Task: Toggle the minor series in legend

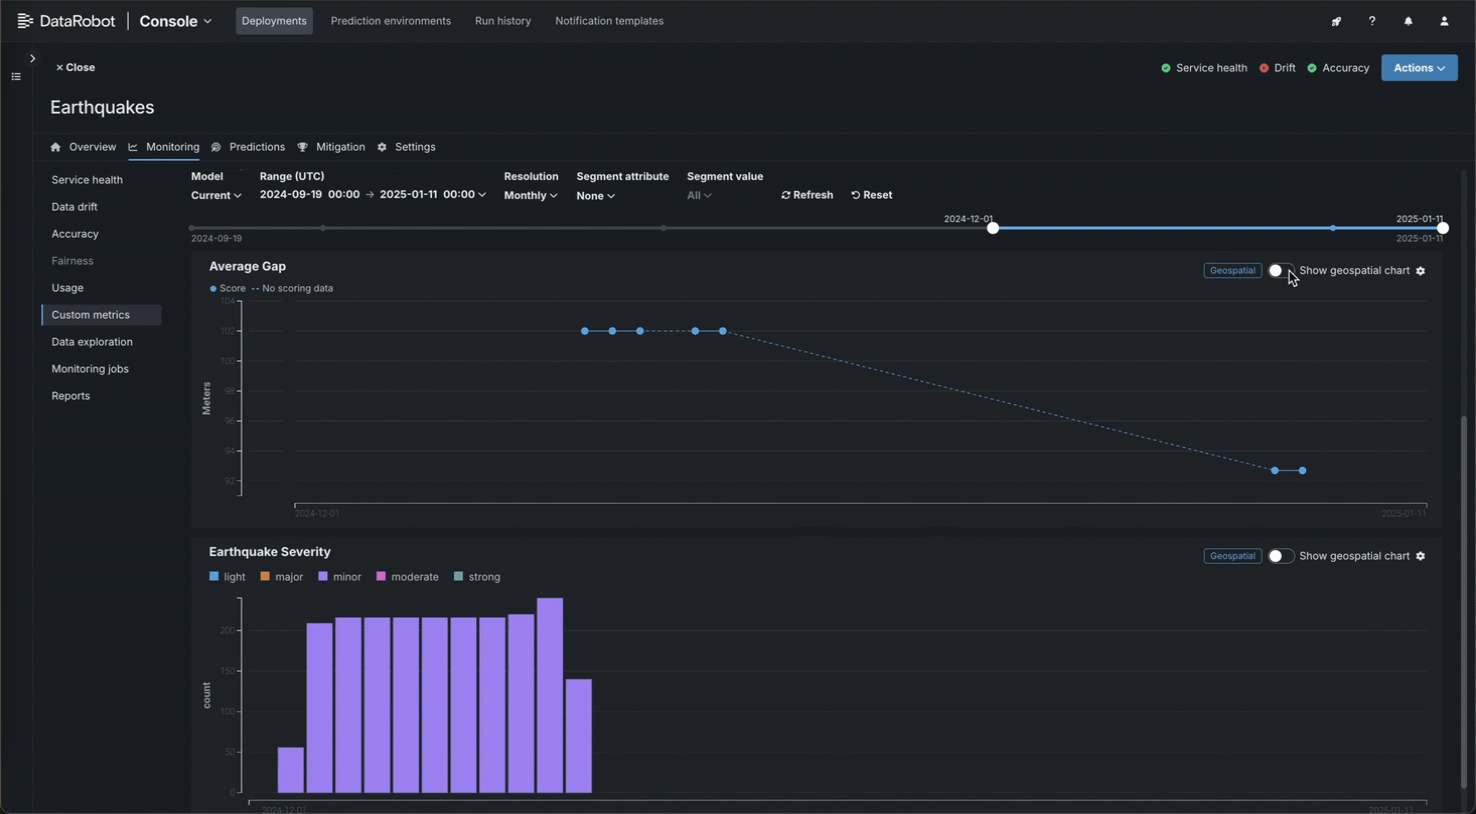Action: 339,577
